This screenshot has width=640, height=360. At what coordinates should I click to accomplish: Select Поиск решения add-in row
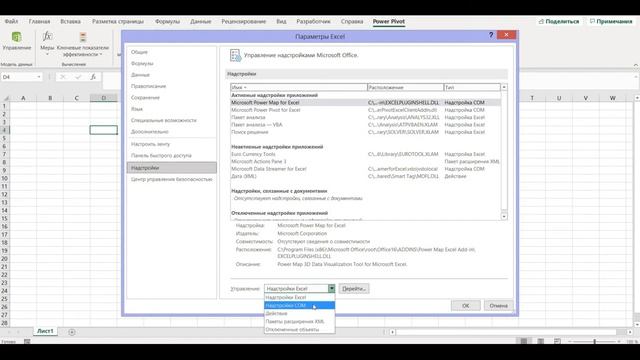click(365, 132)
